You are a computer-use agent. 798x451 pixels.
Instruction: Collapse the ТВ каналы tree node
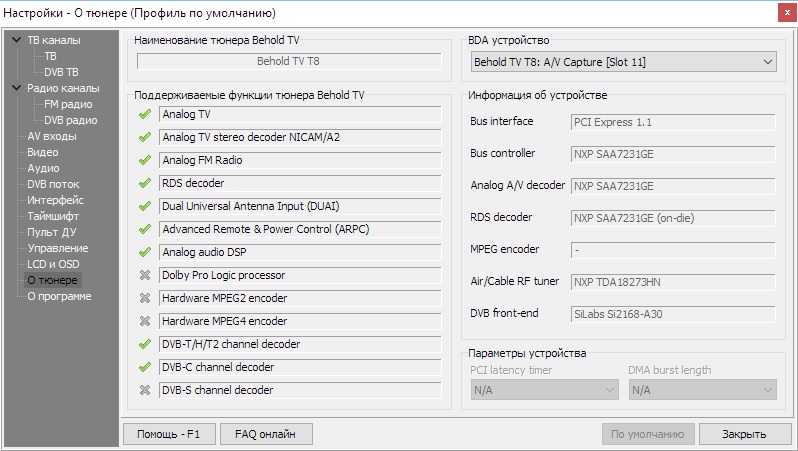coord(16,40)
